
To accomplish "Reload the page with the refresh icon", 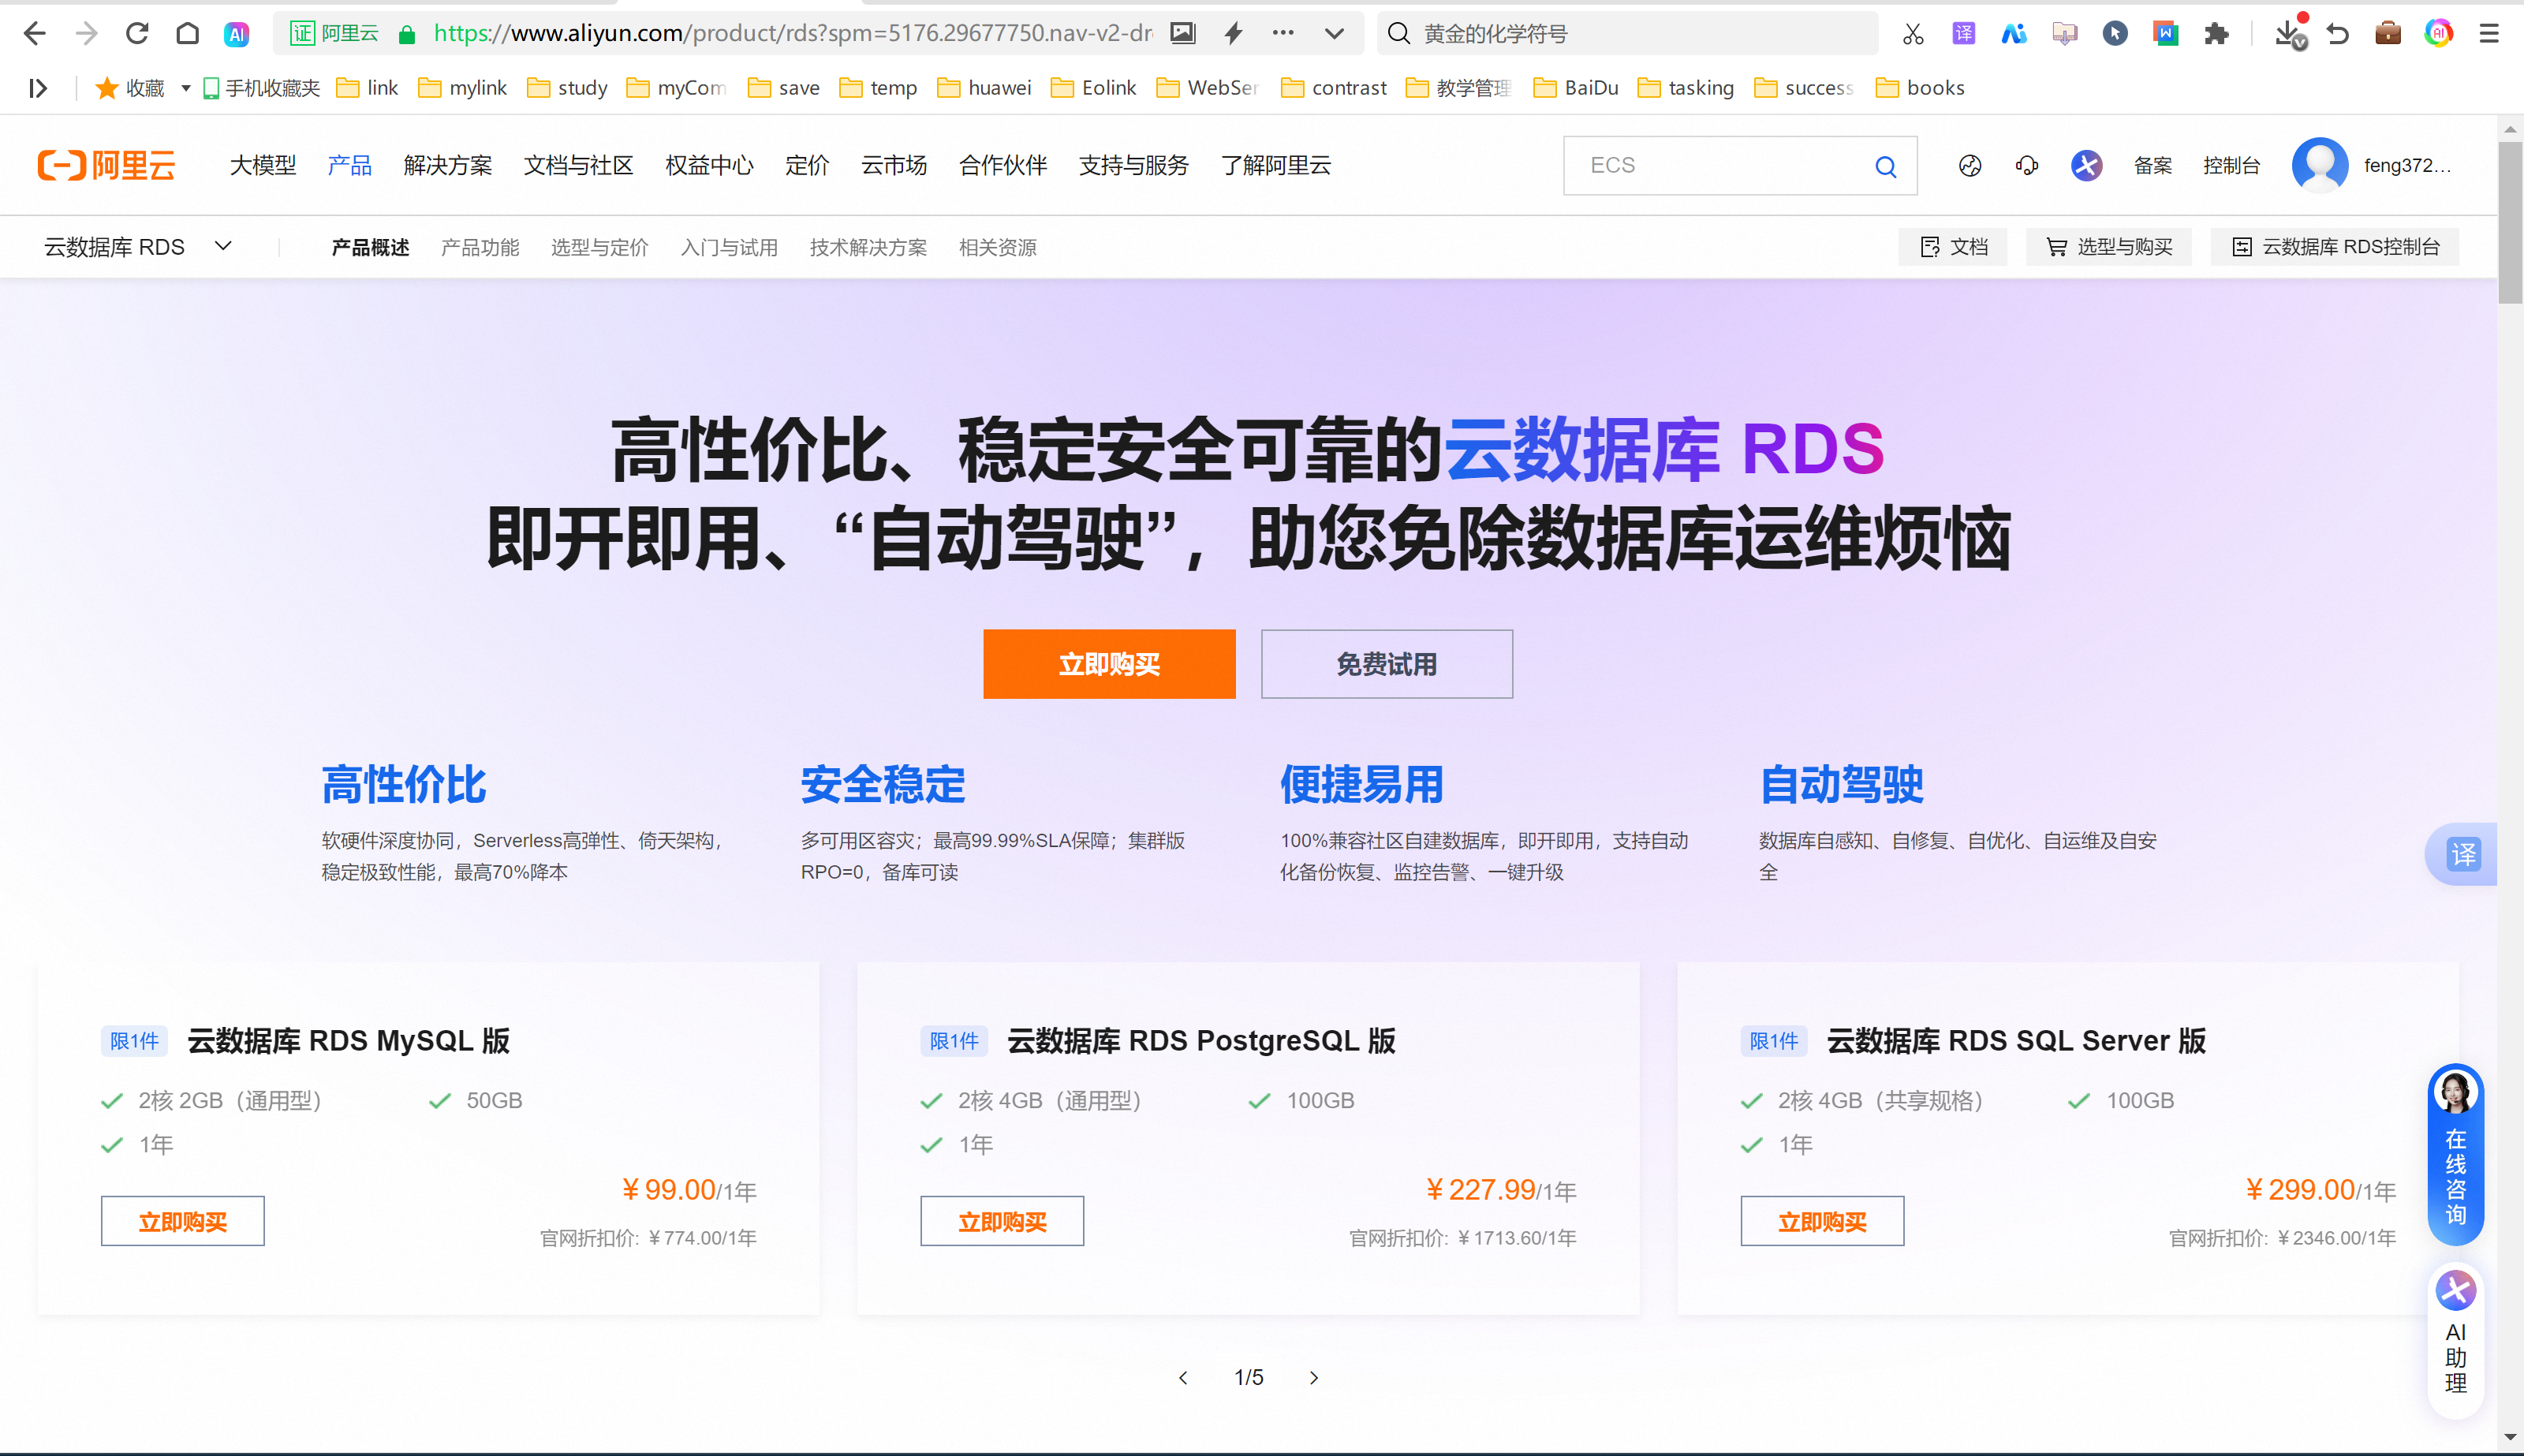I will (x=137, y=34).
